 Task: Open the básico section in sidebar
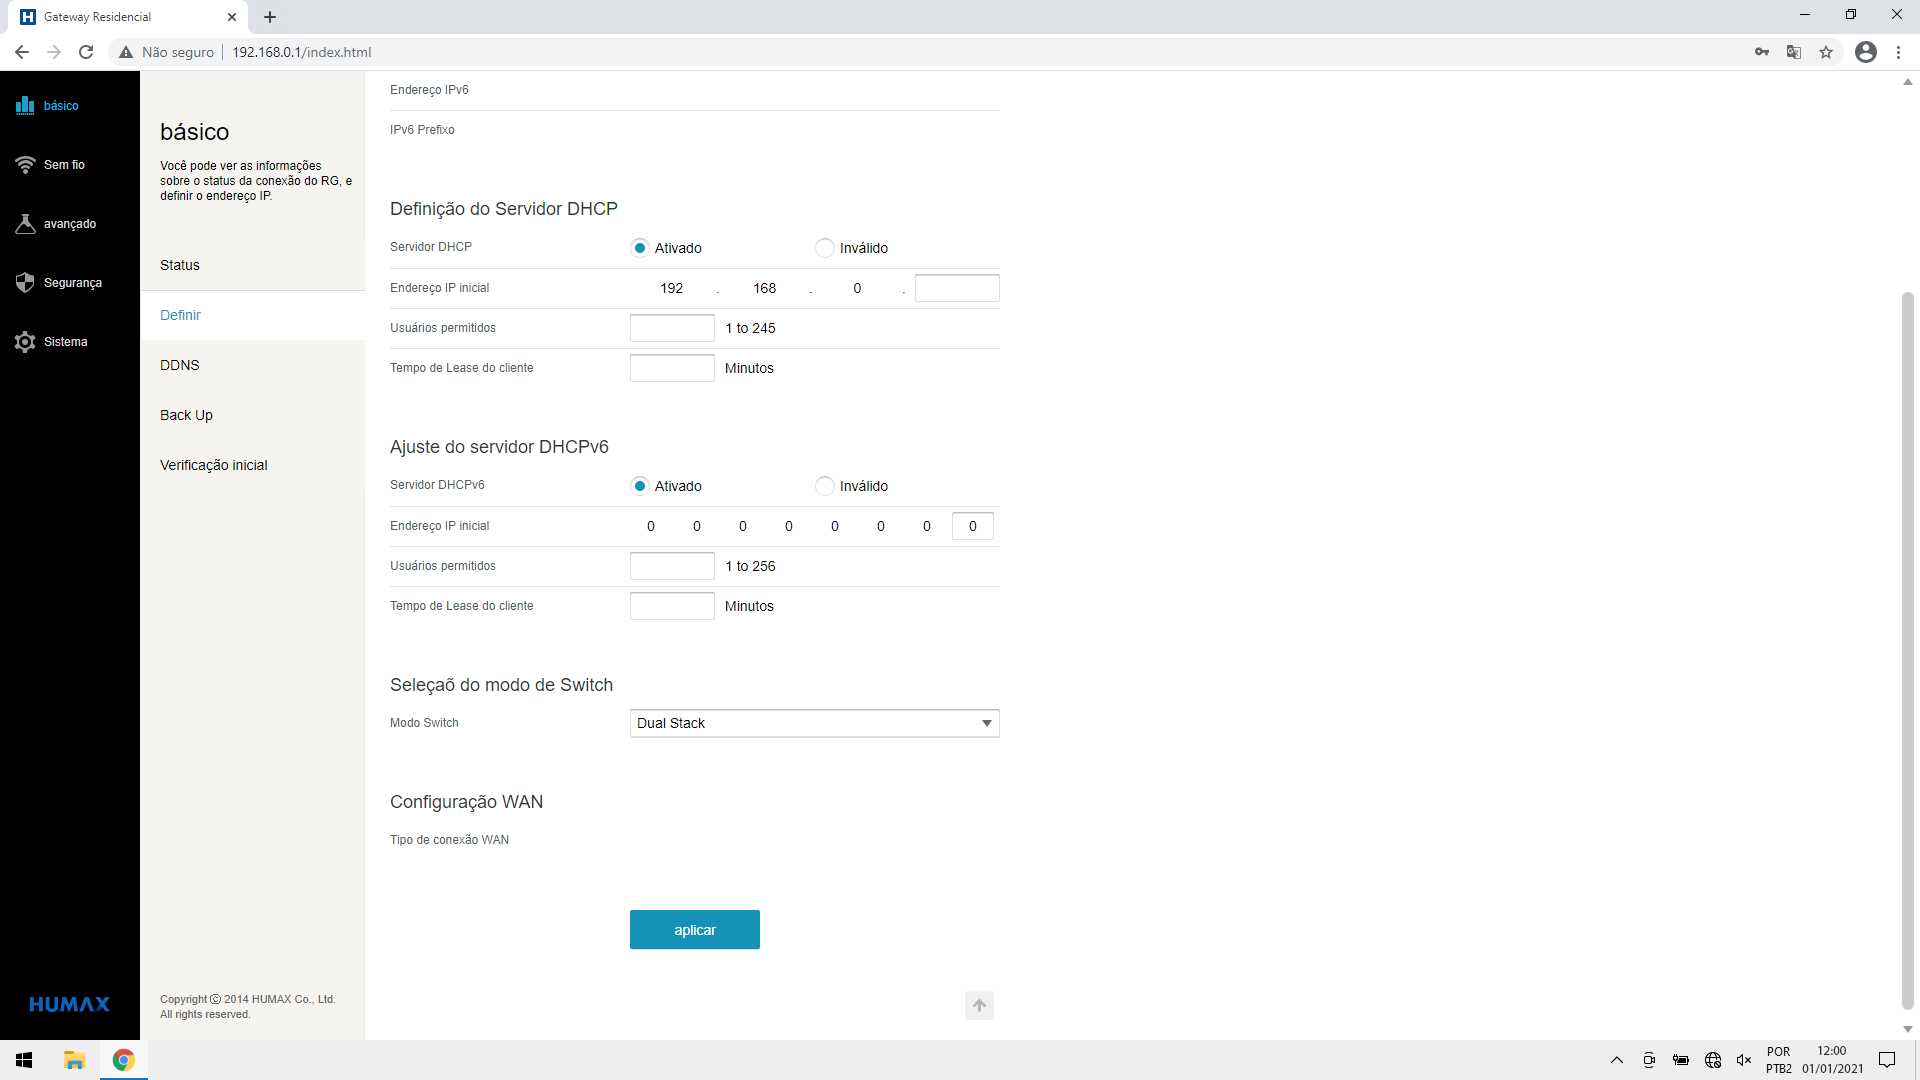pos(47,105)
